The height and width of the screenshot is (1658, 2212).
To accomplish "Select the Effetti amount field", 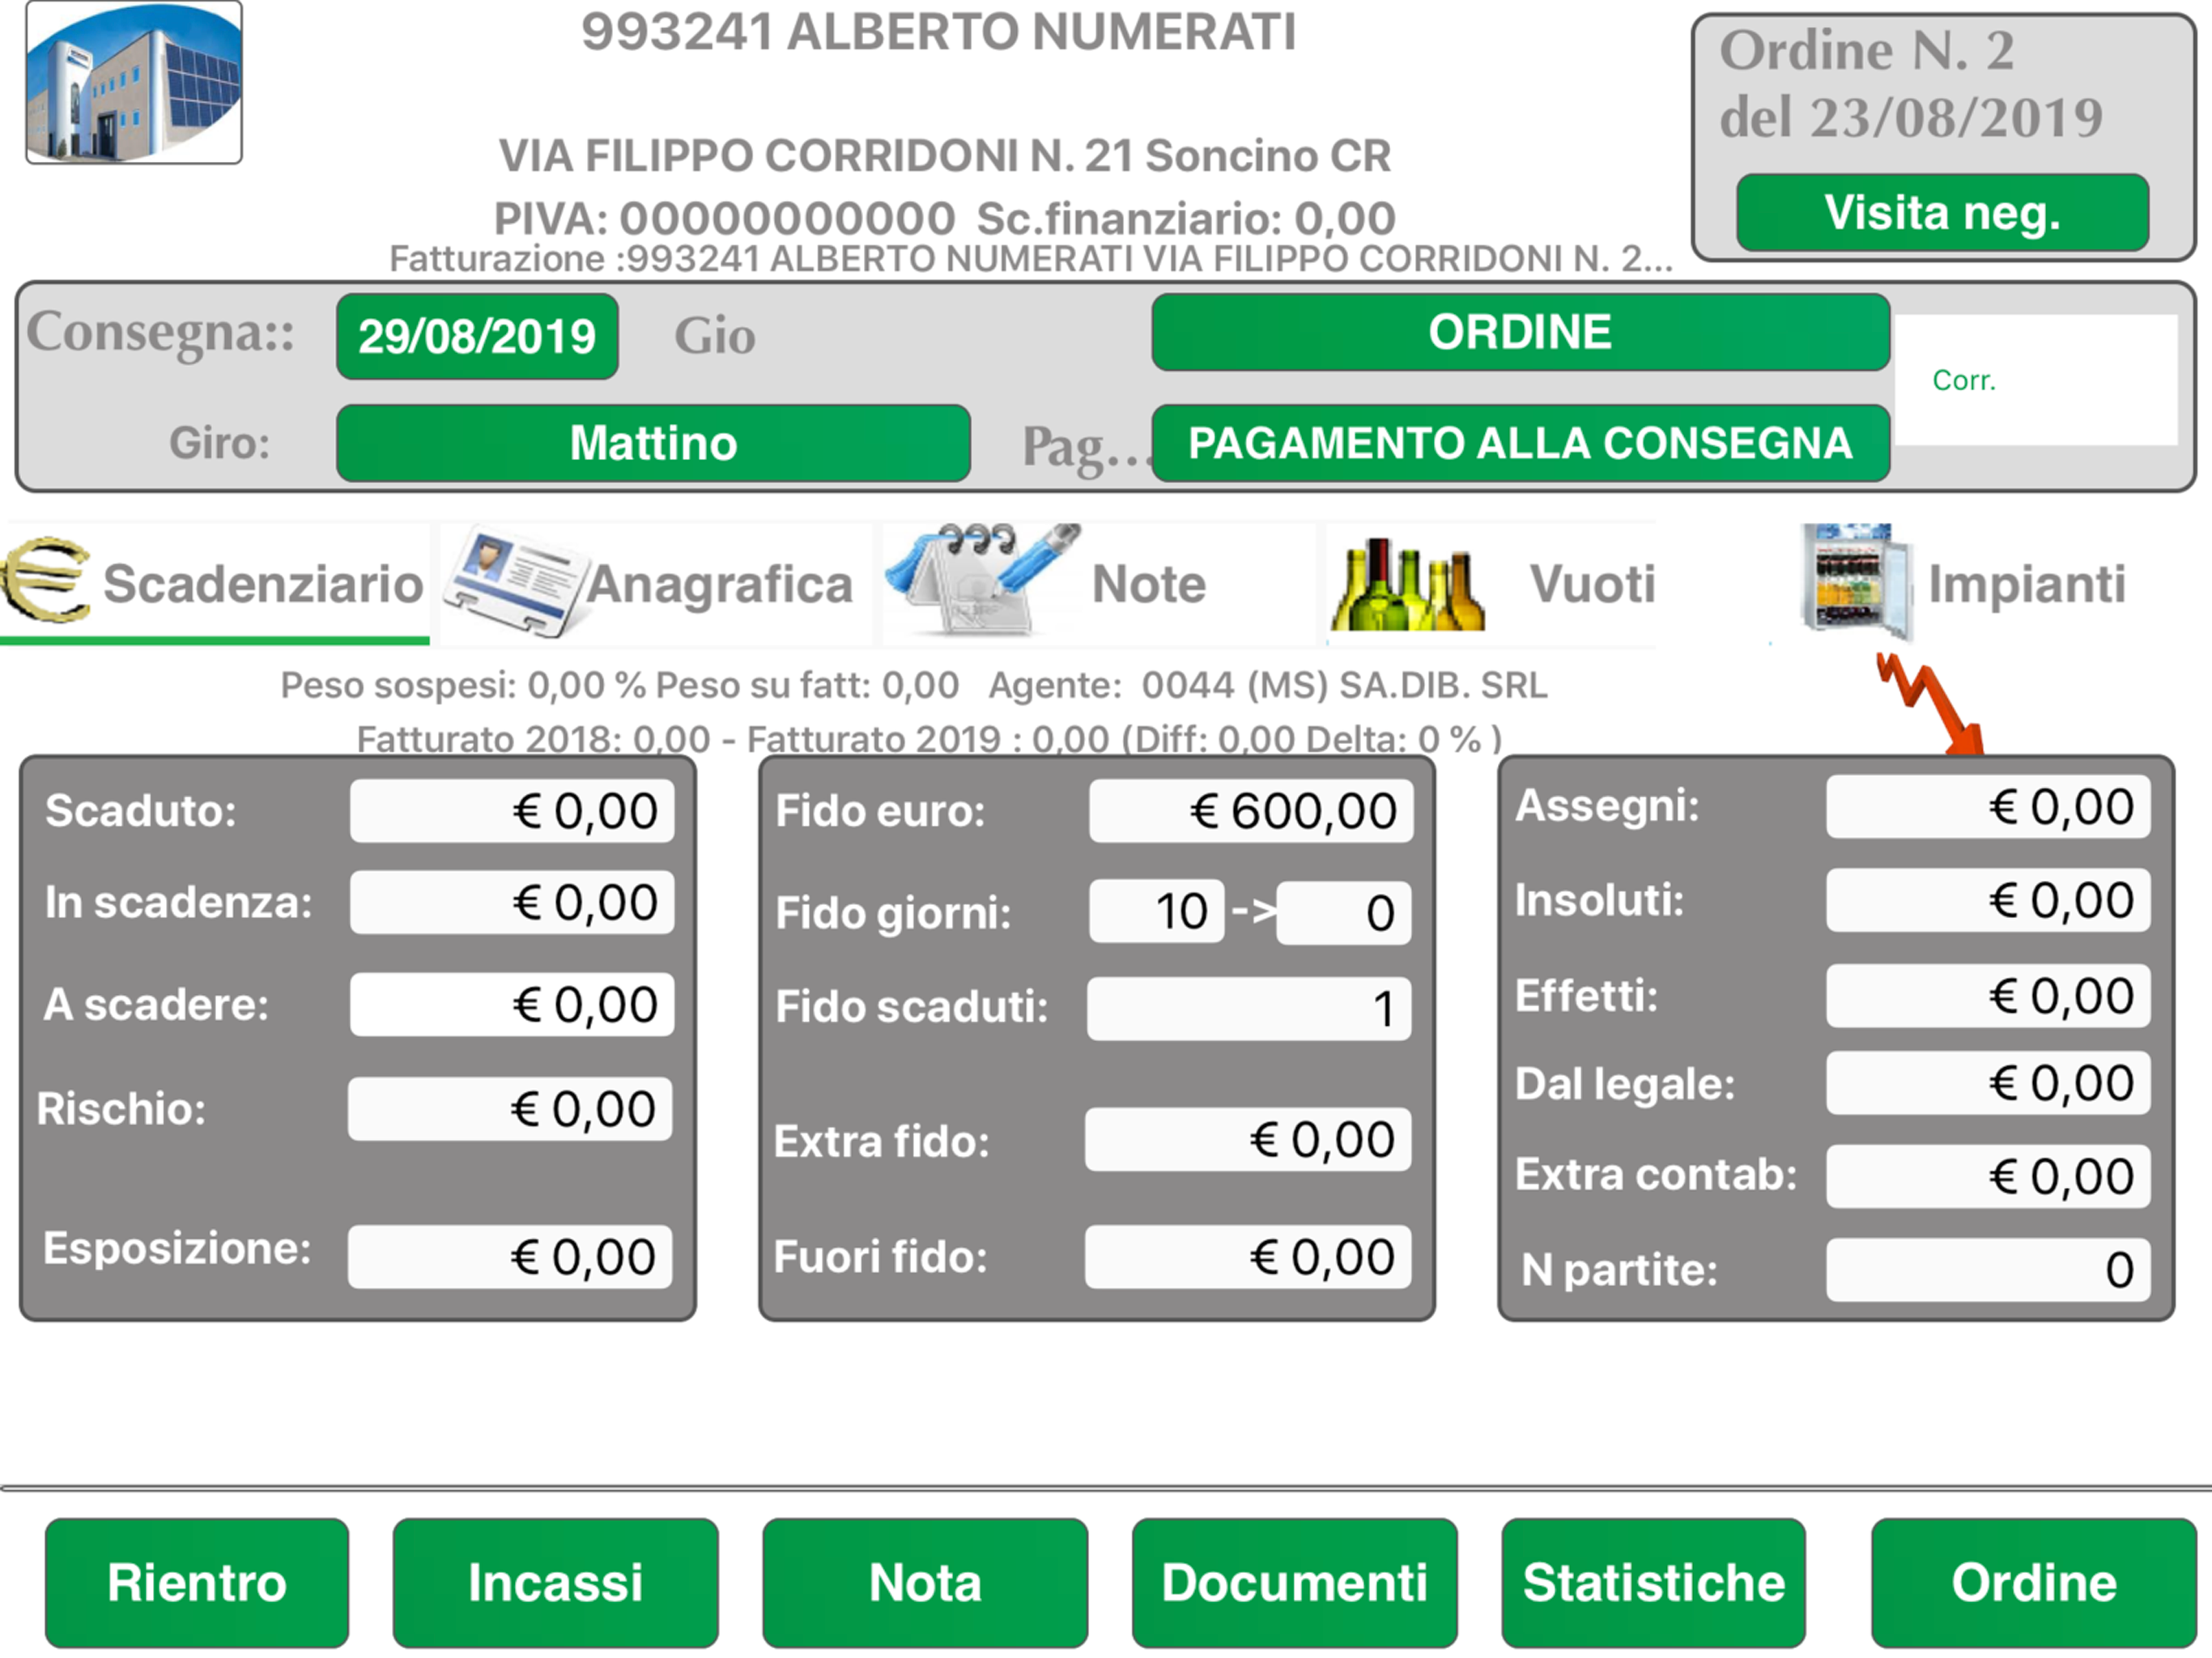I will 1988,996.
